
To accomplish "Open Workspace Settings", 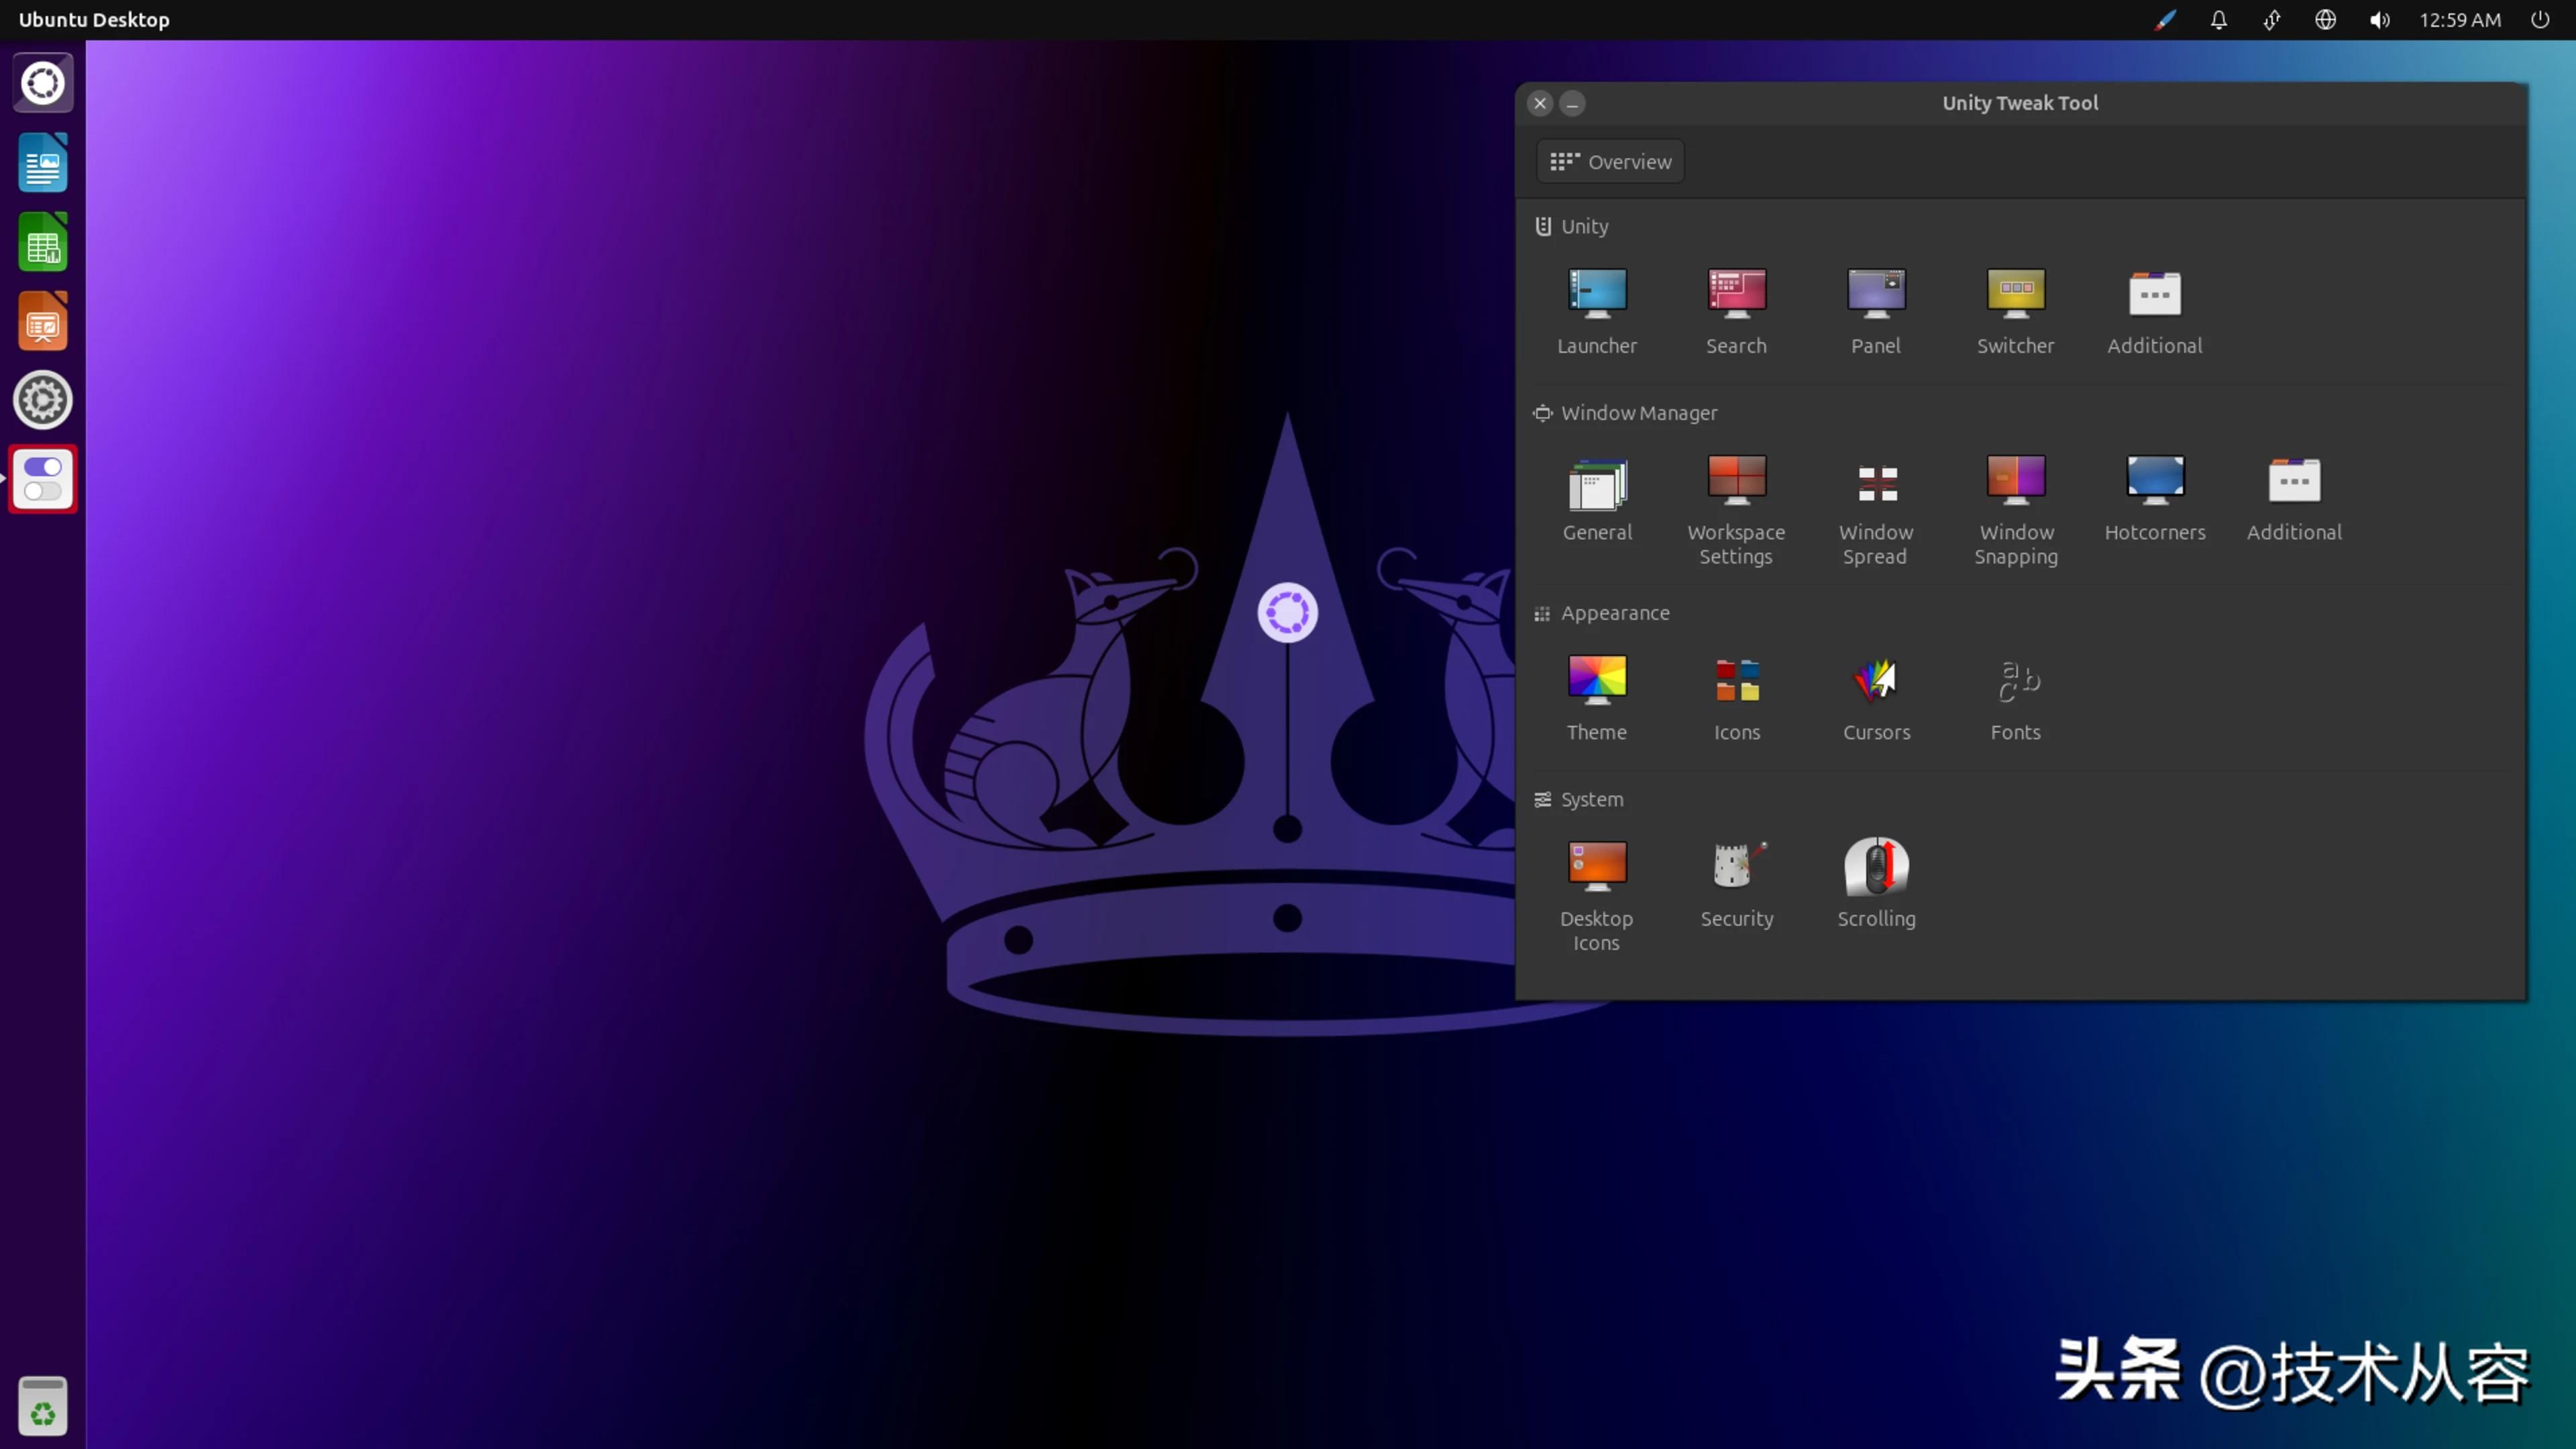I will click(x=1736, y=510).
